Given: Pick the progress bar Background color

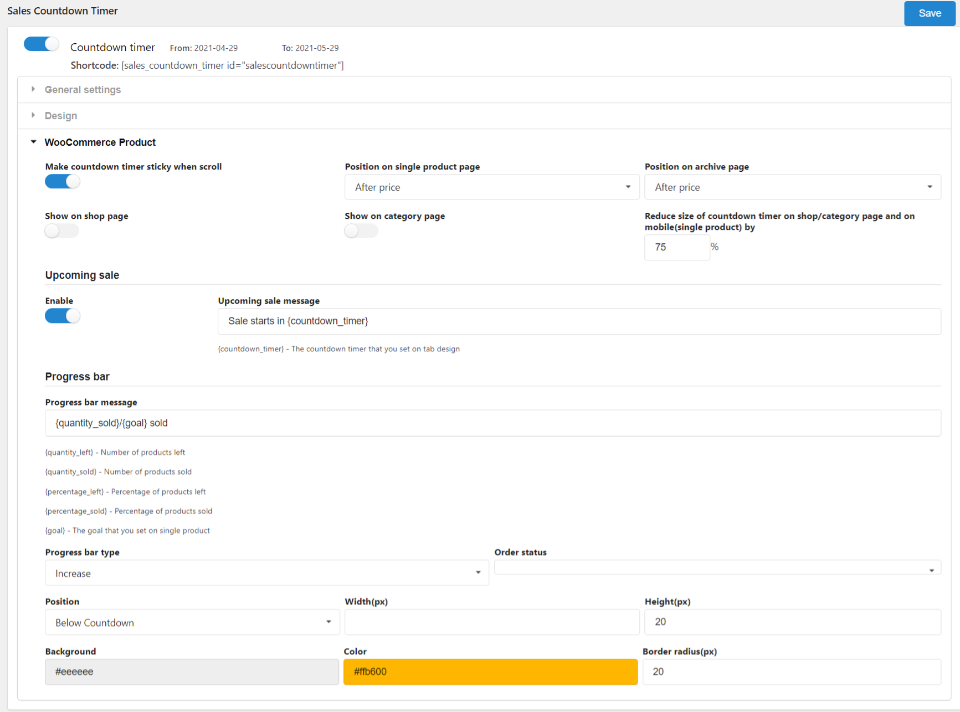Looking at the screenshot, I should 192,672.
